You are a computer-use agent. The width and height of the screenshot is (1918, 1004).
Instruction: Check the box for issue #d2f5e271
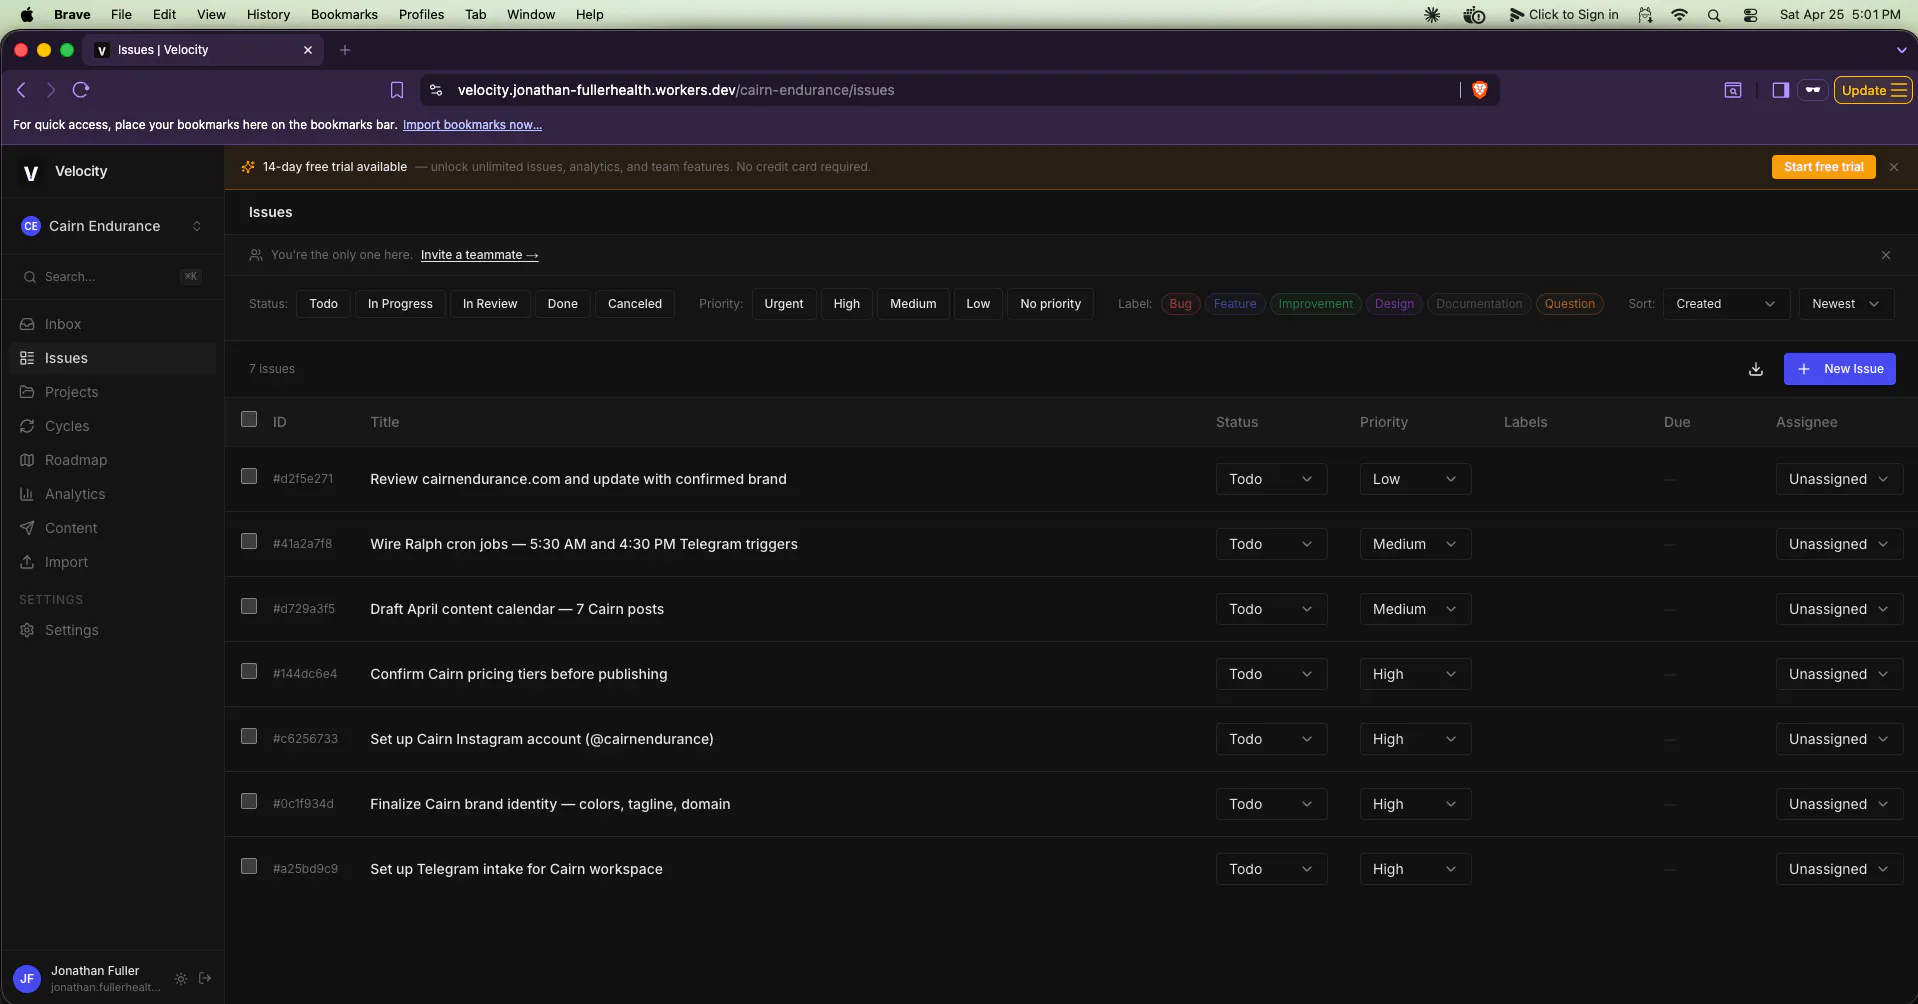[x=249, y=476]
